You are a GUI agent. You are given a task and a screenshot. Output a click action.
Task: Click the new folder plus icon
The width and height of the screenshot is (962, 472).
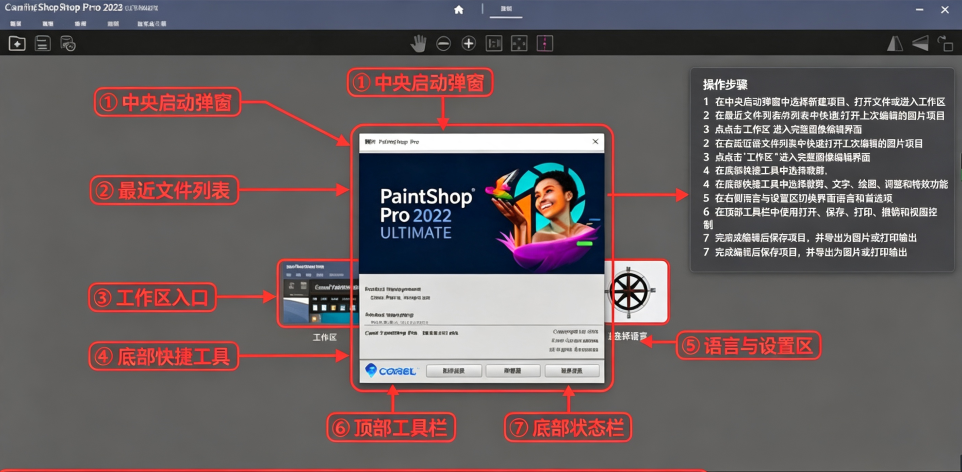click(17, 44)
